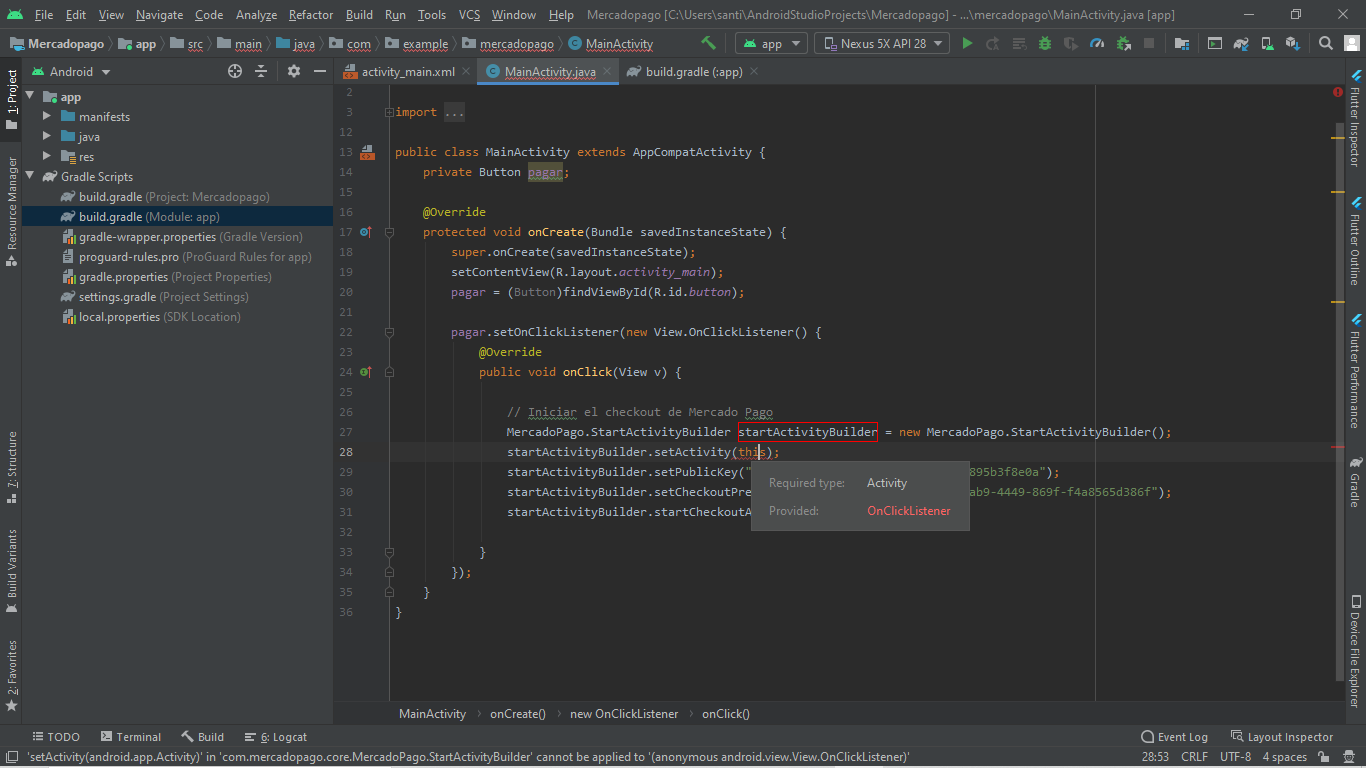This screenshot has width=1366, height=768.
Task: Close the MainActivity.java tab
Action: coord(606,72)
